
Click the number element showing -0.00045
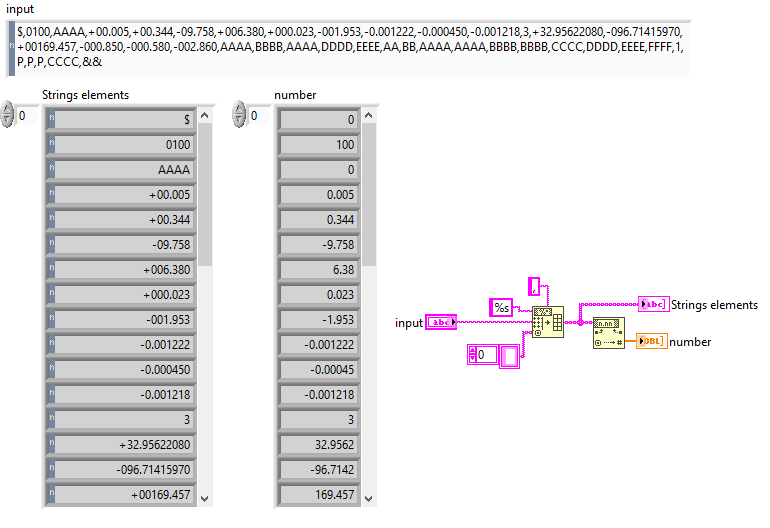tap(319, 370)
